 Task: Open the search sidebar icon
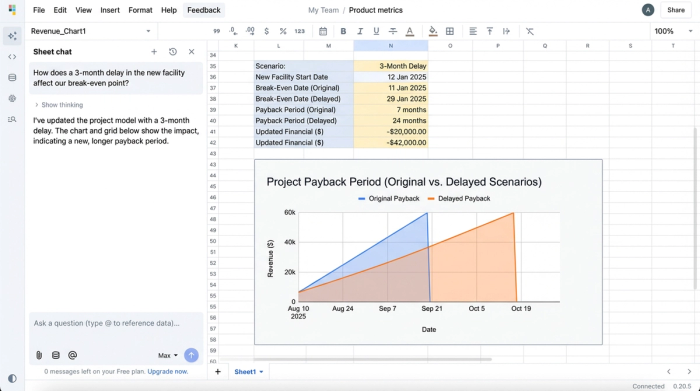click(x=12, y=119)
